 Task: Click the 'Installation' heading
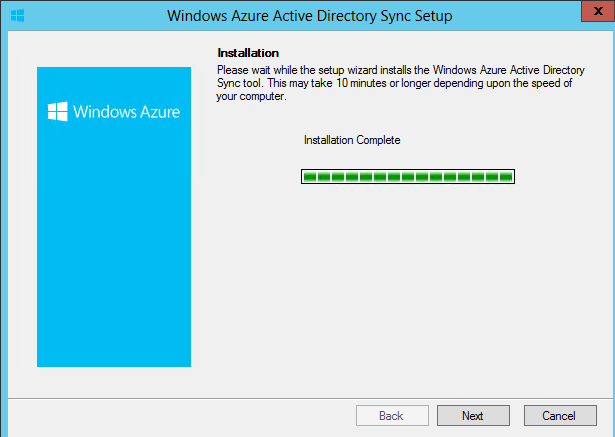point(248,53)
